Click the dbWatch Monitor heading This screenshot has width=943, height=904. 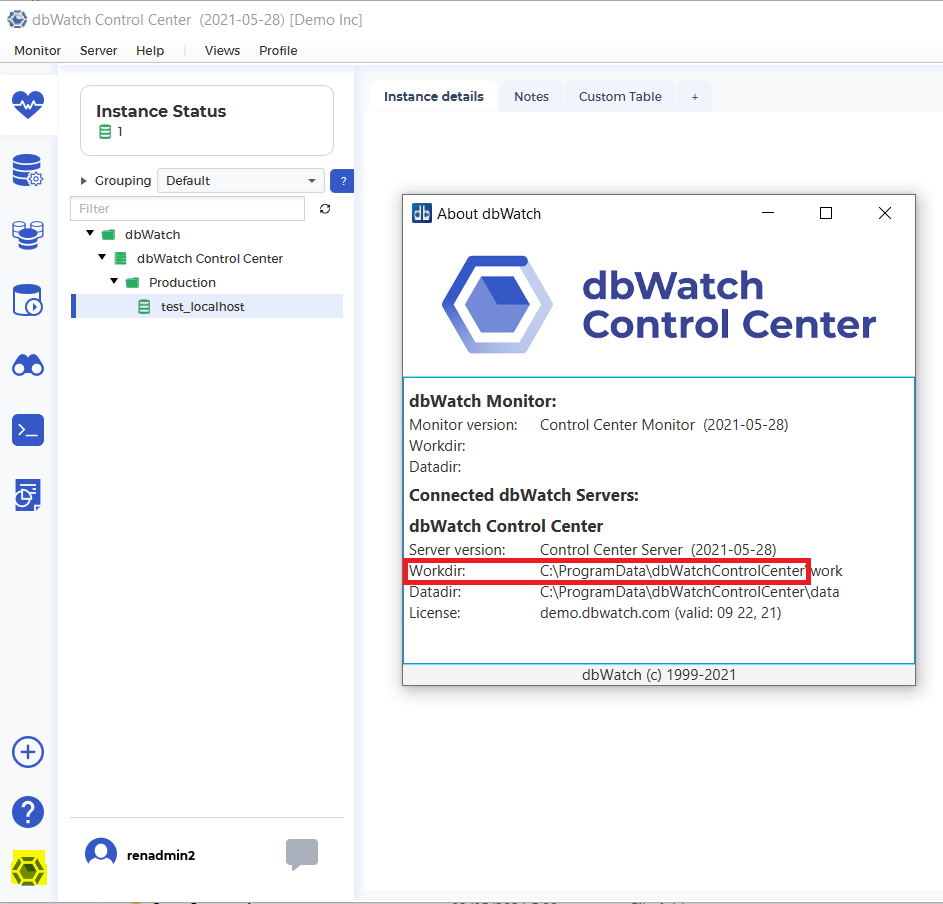click(x=482, y=401)
